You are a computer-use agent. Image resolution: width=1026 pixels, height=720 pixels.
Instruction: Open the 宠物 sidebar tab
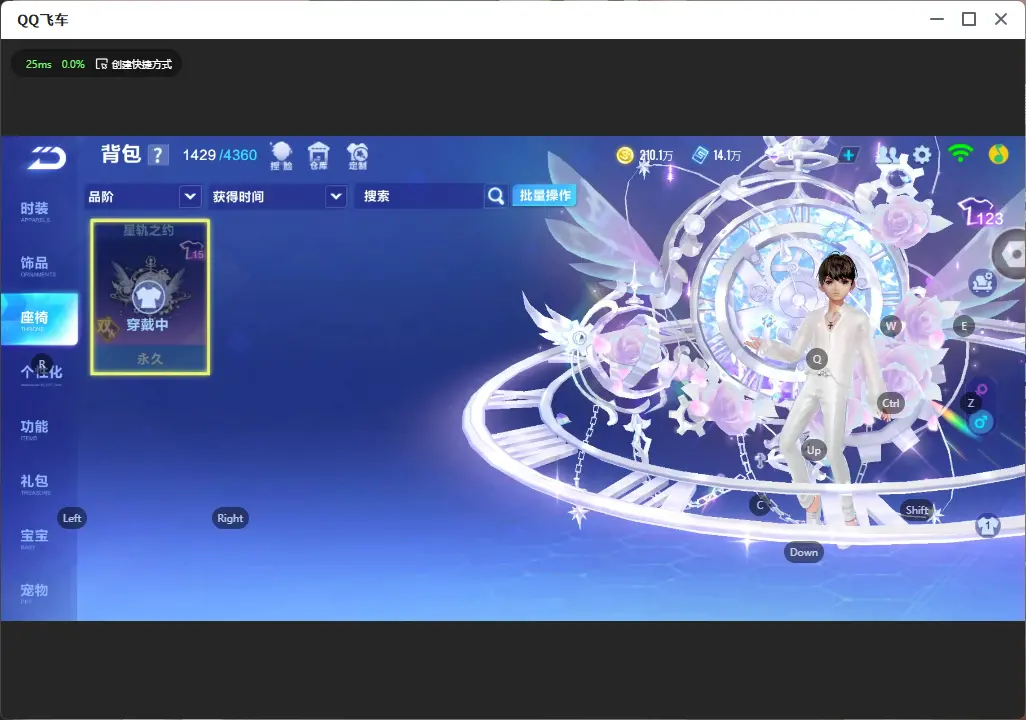pyautogui.click(x=34, y=592)
